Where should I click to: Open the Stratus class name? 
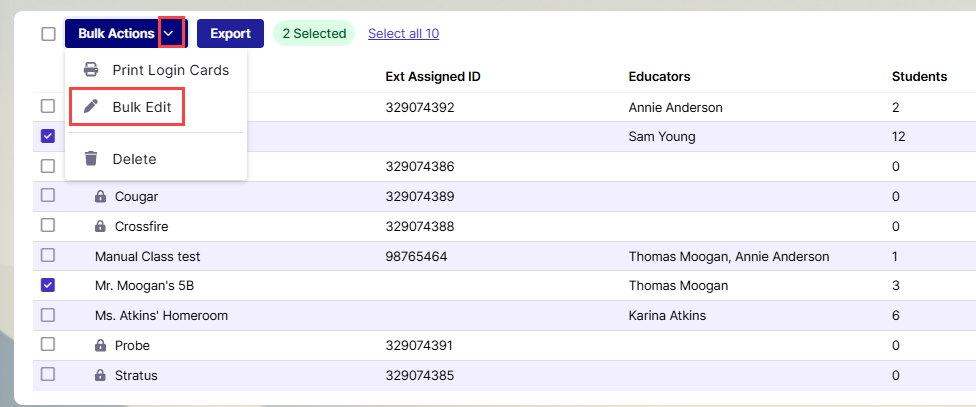pos(136,375)
